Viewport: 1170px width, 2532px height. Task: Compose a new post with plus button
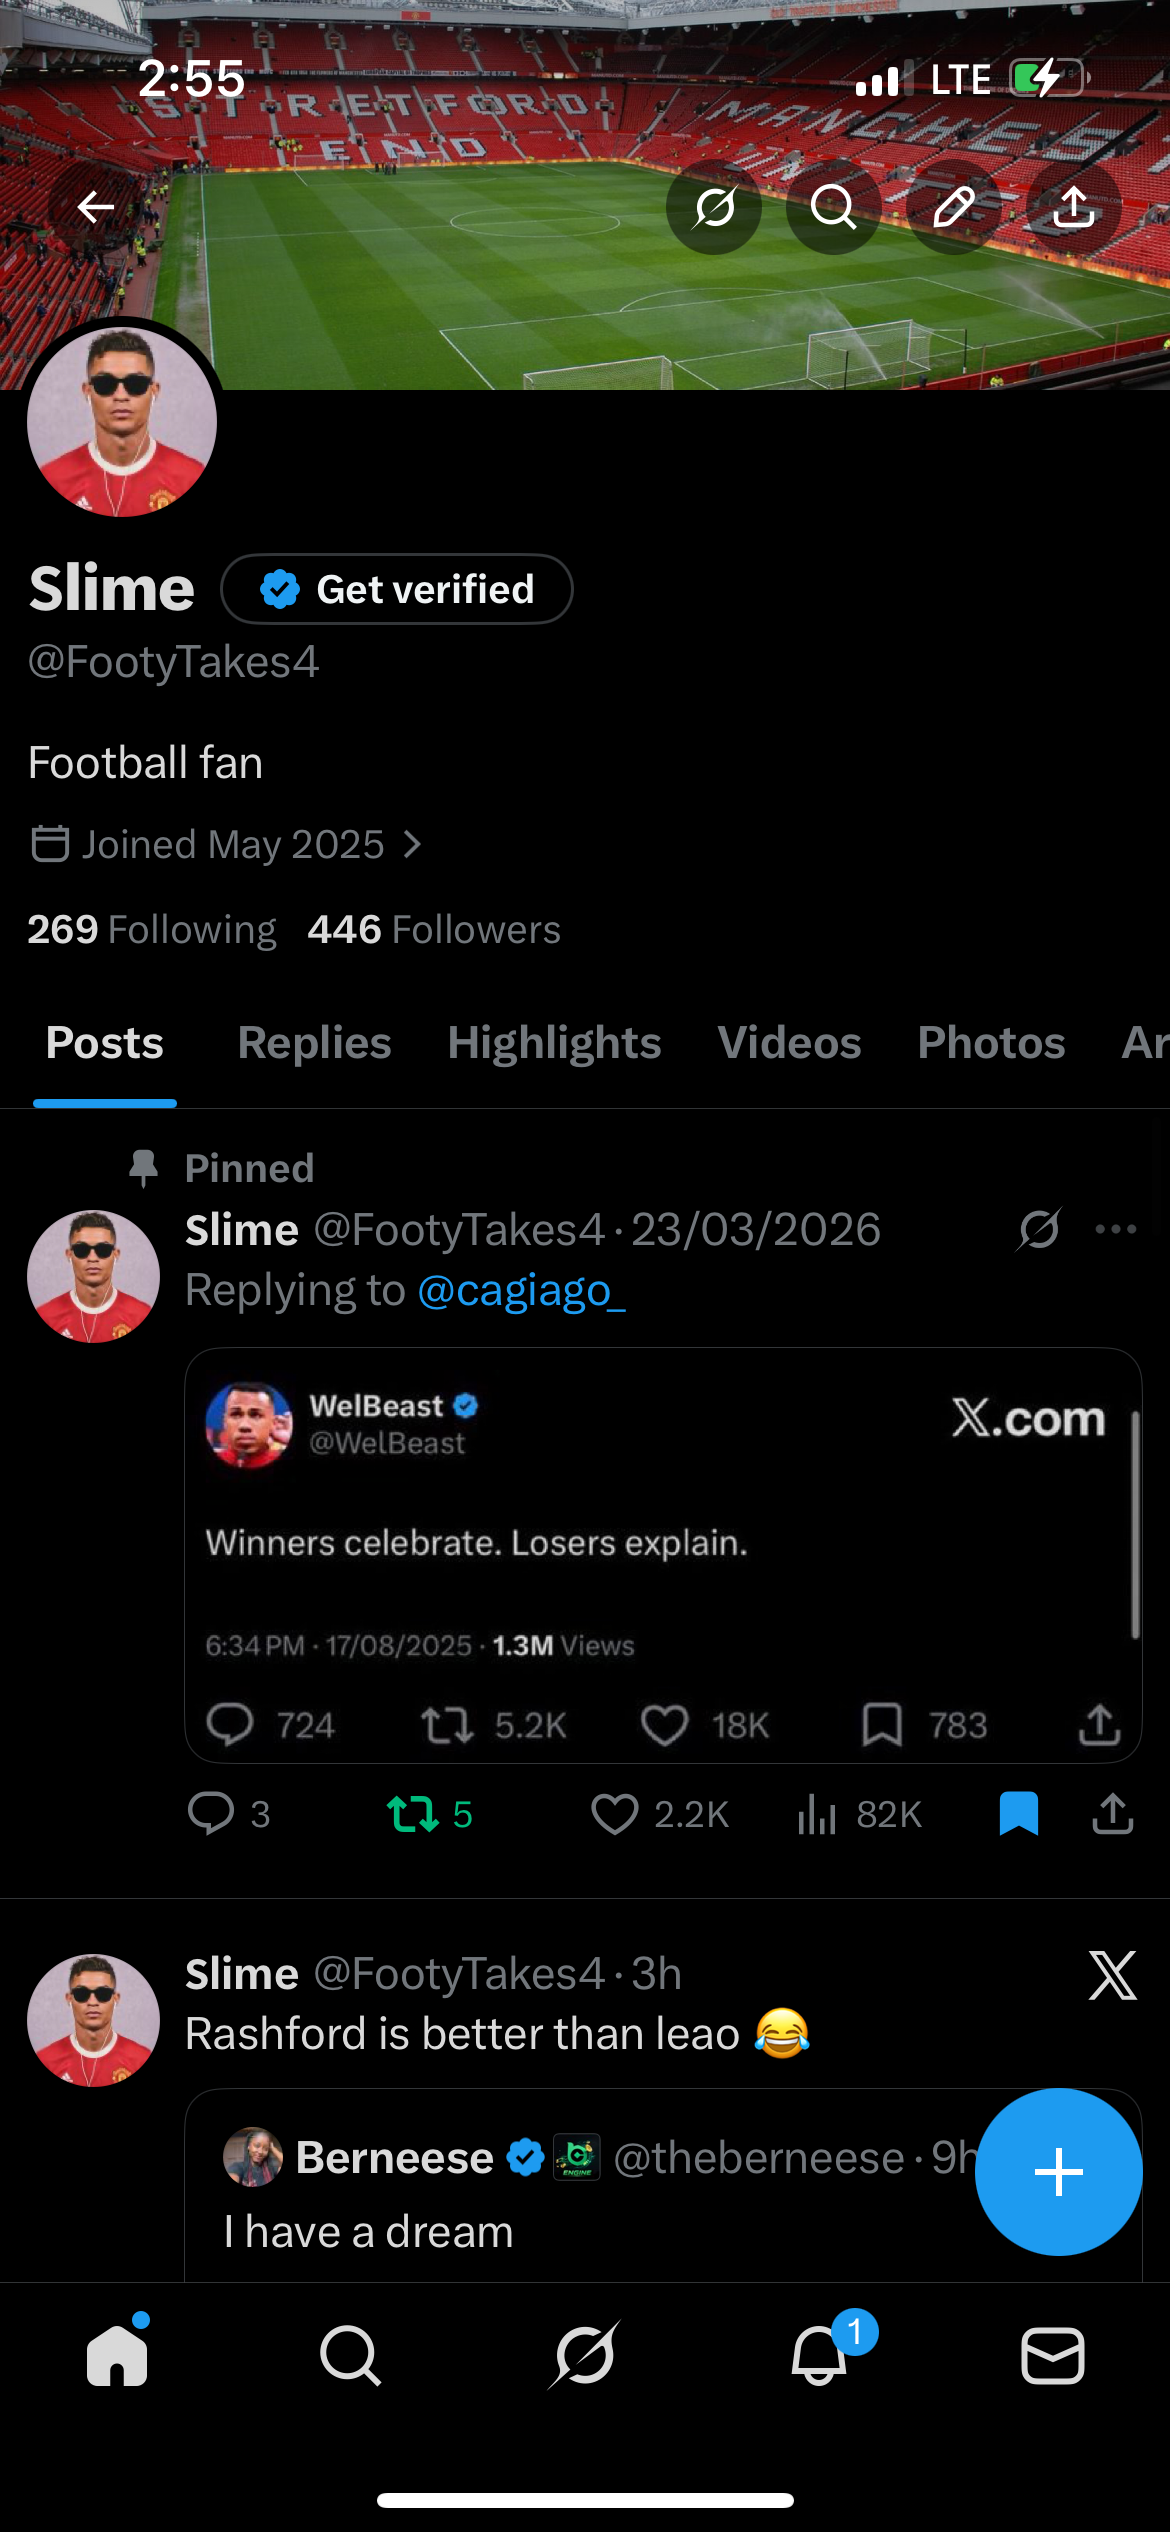coord(1058,2172)
